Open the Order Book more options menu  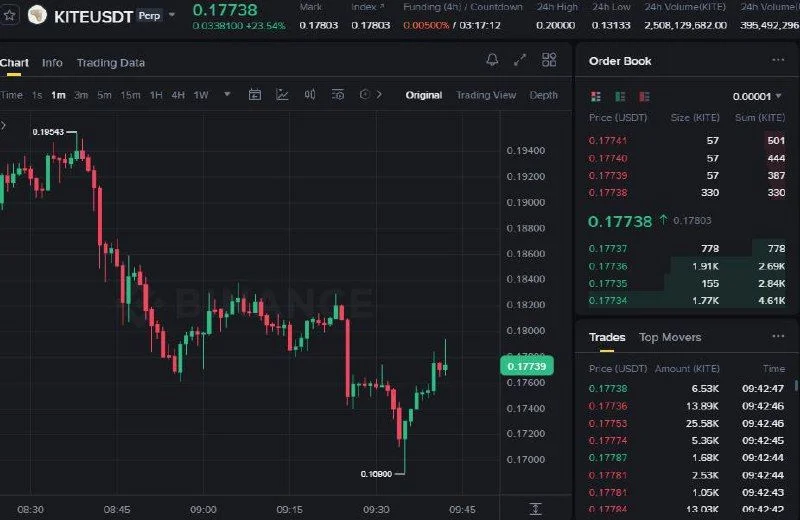[778, 60]
